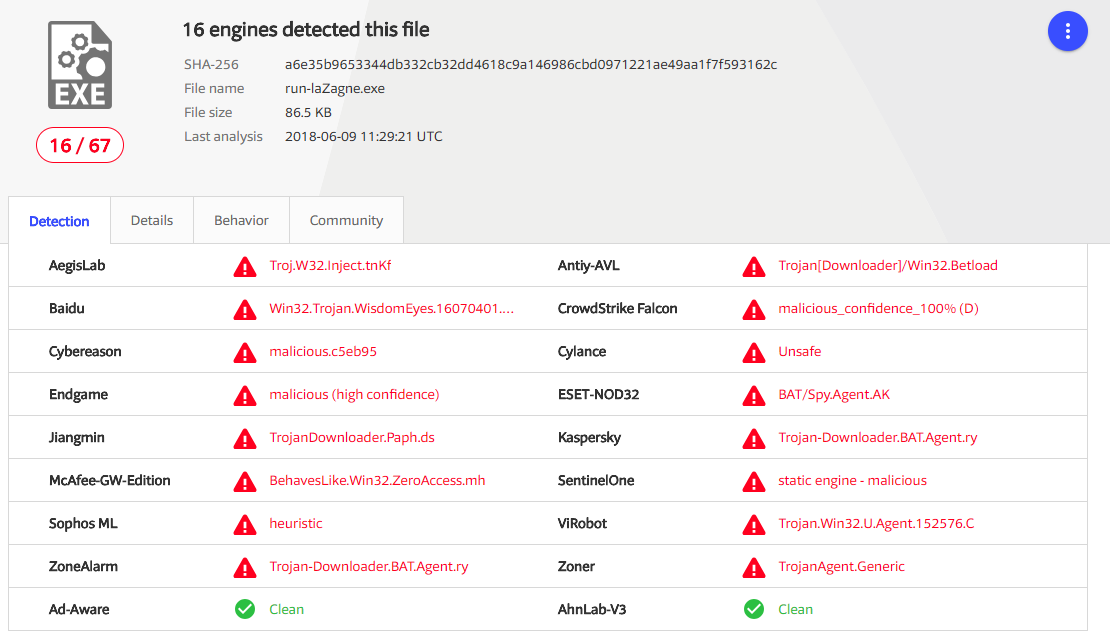Click the Cybereason engine name
This screenshot has height=631, width=1110.
click(x=85, y=352)
